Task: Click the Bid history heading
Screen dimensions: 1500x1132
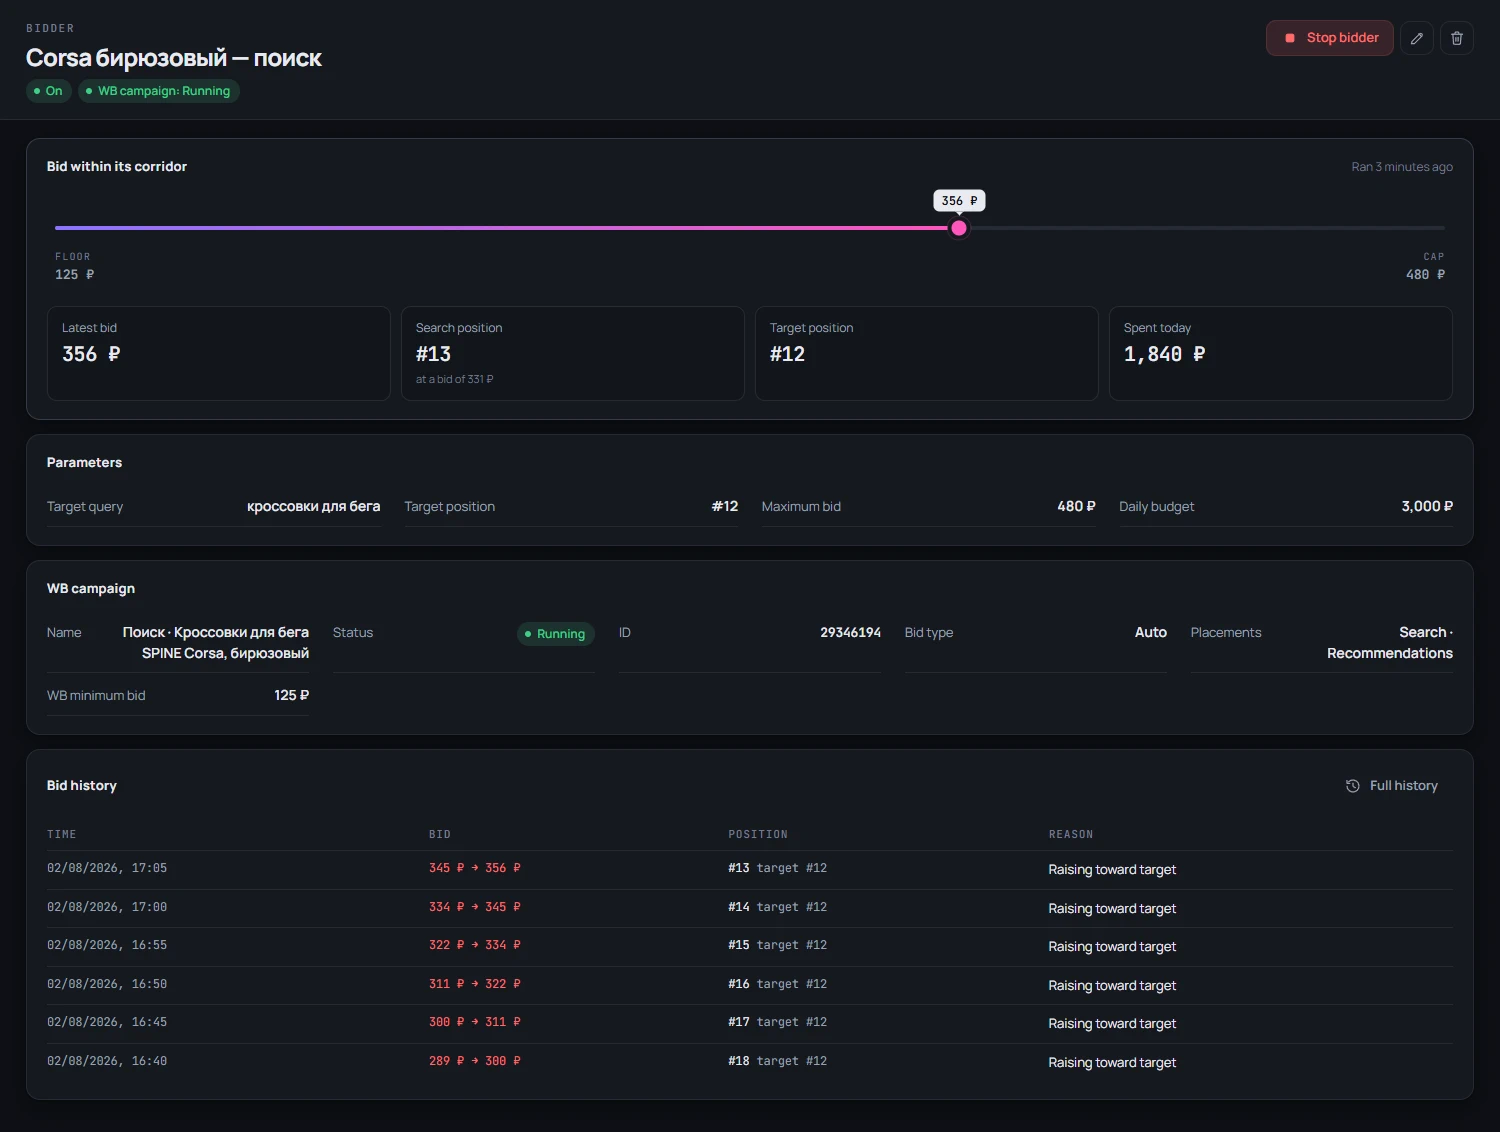Action: pyautogui.click(x=82, y=786)
